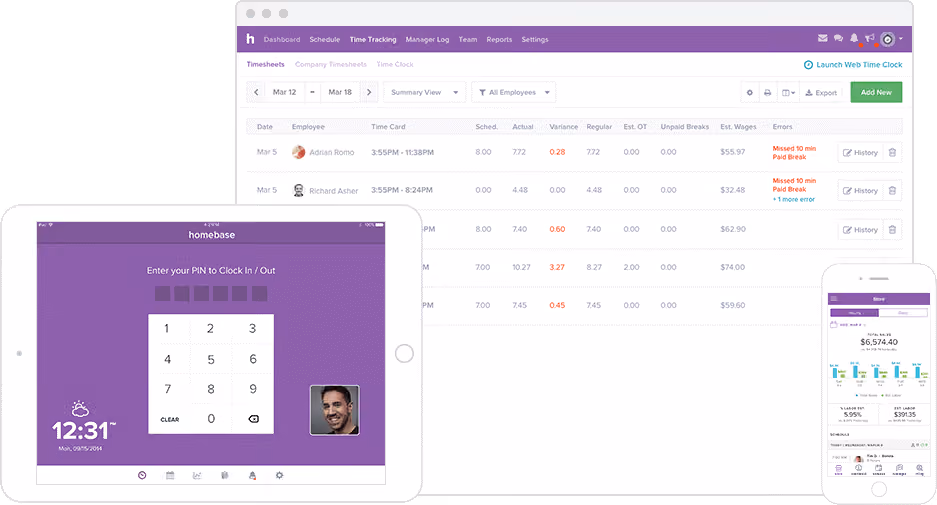
Task: Click Launch Web Time Clock link
Action: [853, 65]
